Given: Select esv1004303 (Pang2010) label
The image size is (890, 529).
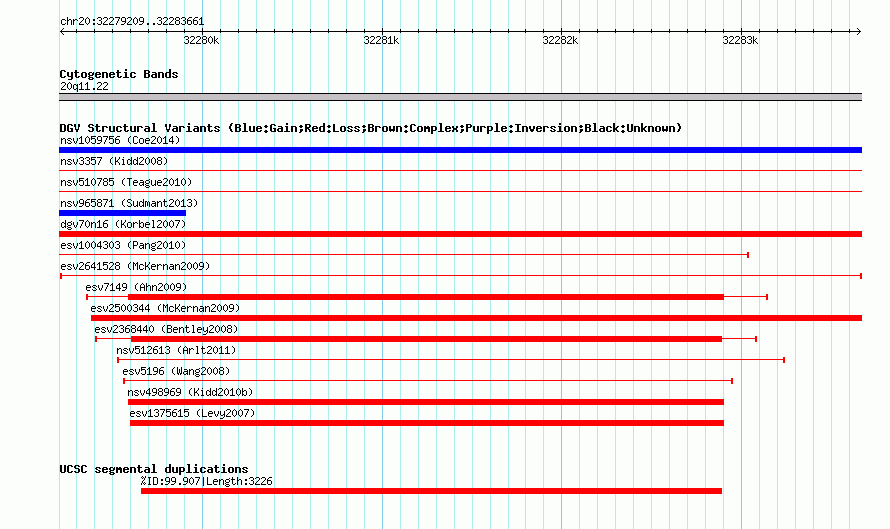Looking at the screenshot, I should (x=123, y=245).
